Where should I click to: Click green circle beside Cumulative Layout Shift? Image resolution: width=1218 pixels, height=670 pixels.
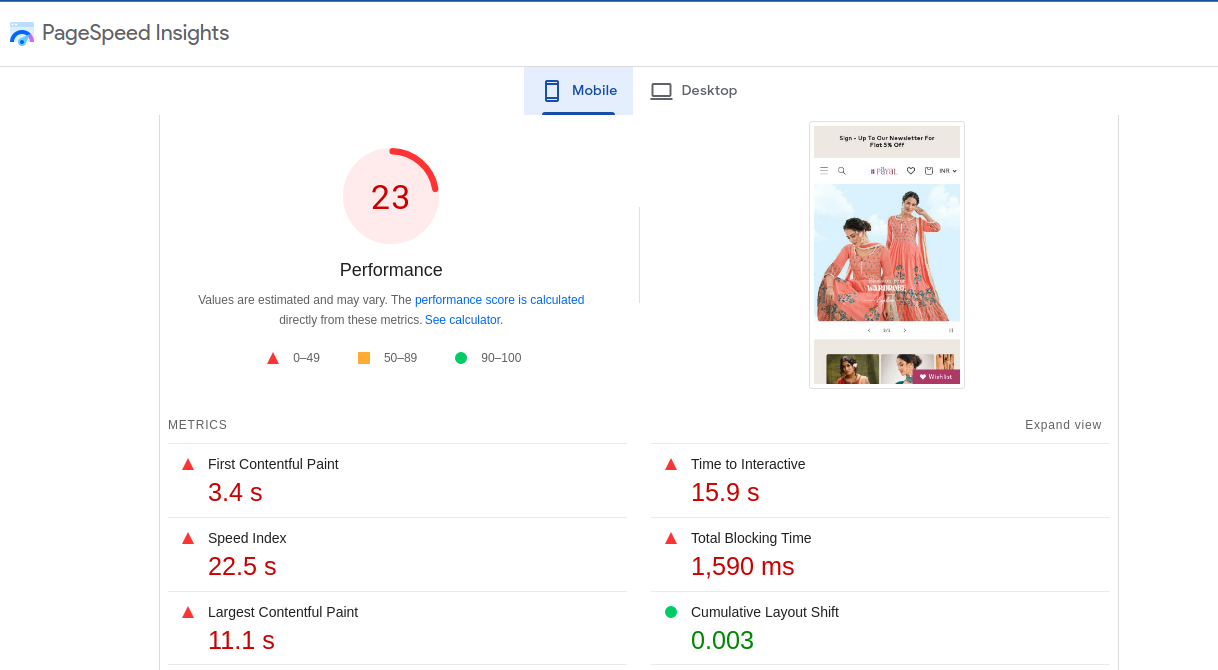click(670, 611)
